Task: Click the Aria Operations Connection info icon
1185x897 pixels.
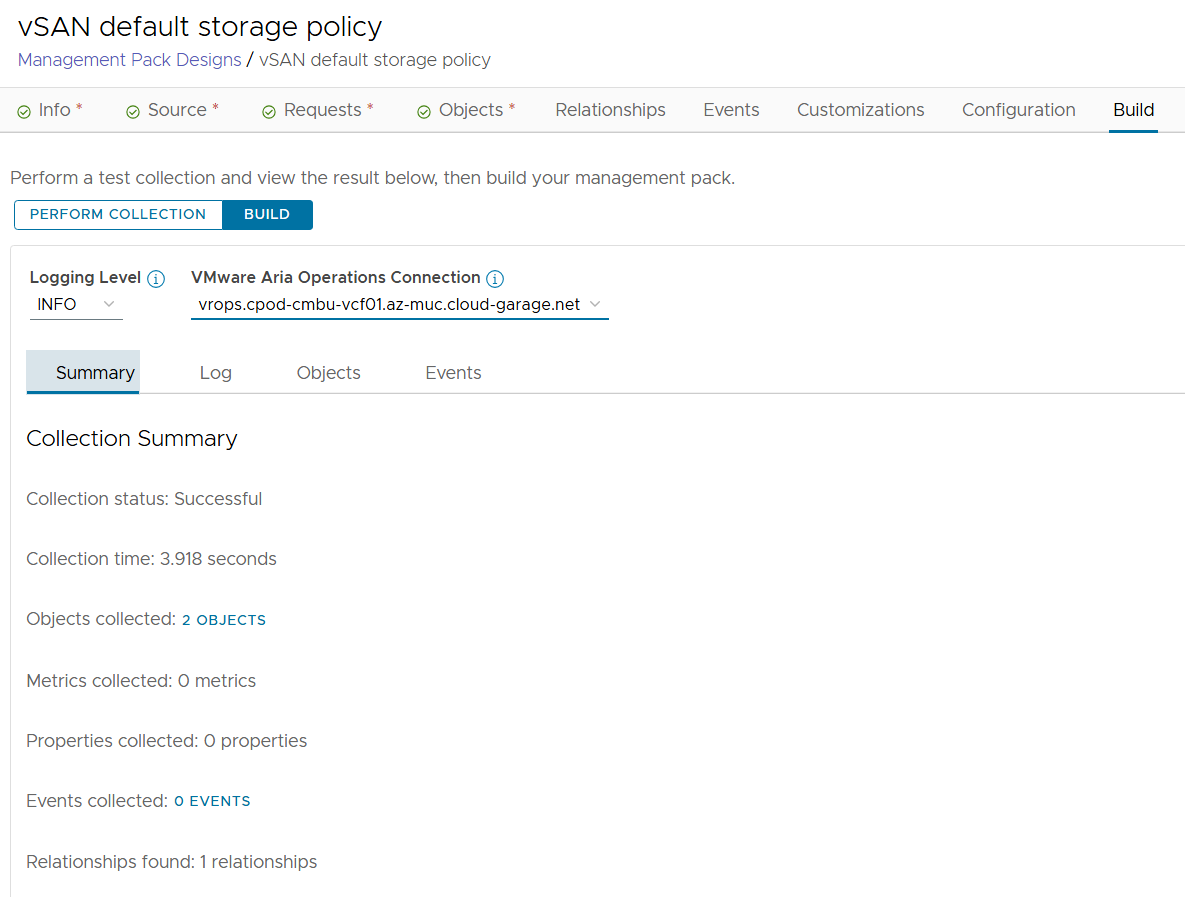Action: [495, 279]
